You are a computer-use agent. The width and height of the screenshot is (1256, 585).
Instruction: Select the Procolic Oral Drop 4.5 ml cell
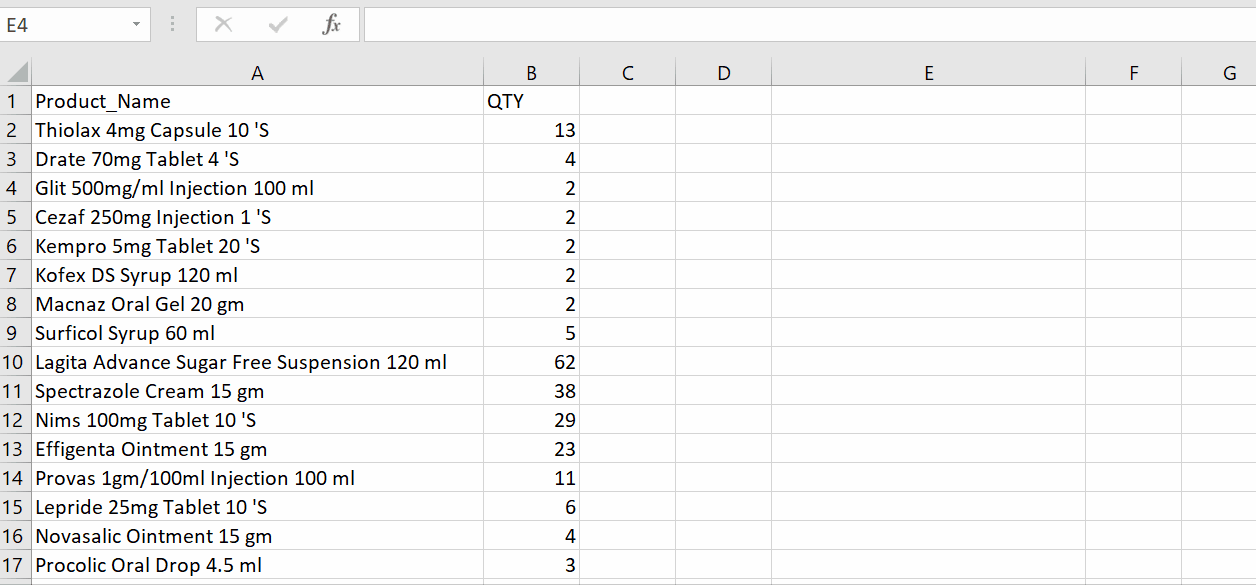(x=258, y=565)
